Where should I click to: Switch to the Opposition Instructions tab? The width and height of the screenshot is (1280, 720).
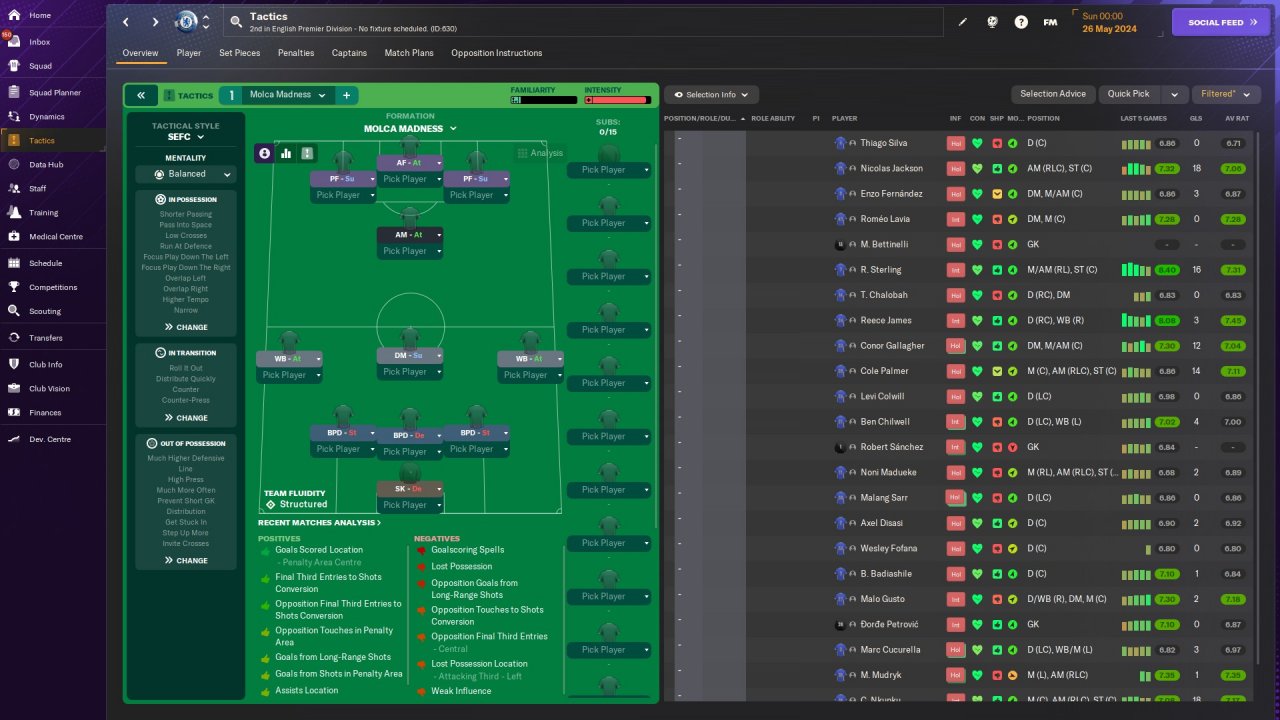pyautogui.click(x=496, y=53)
